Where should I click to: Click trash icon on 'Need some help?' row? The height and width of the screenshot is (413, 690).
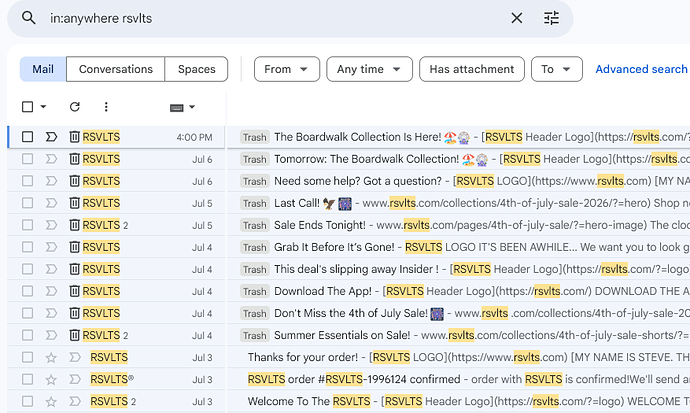[74, 181]
